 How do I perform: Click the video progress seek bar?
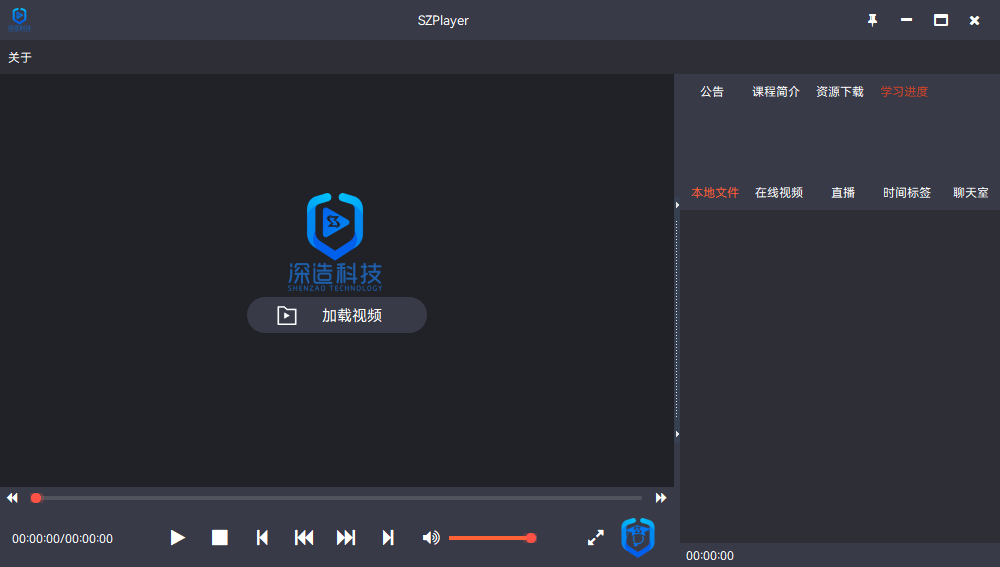point(336,497)
